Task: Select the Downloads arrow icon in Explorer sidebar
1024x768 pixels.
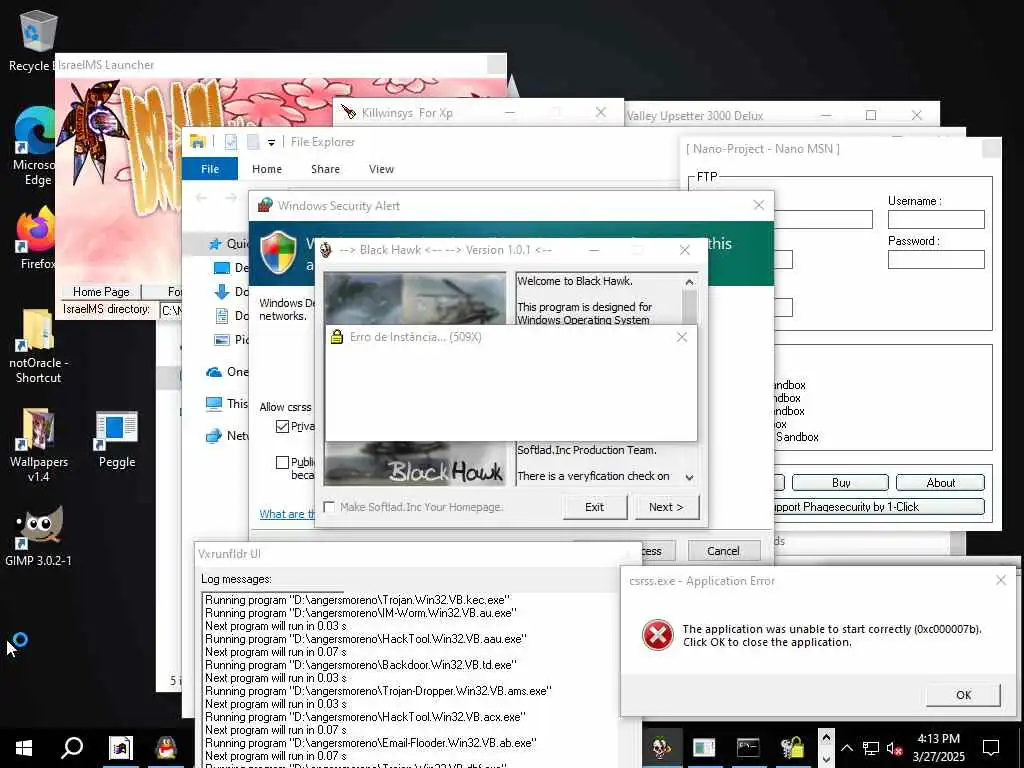Action: click(222, 292)
